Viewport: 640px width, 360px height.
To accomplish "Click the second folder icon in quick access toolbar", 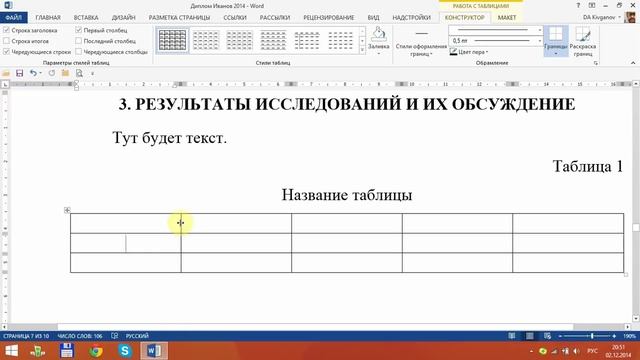I will [x=65, y=73].
